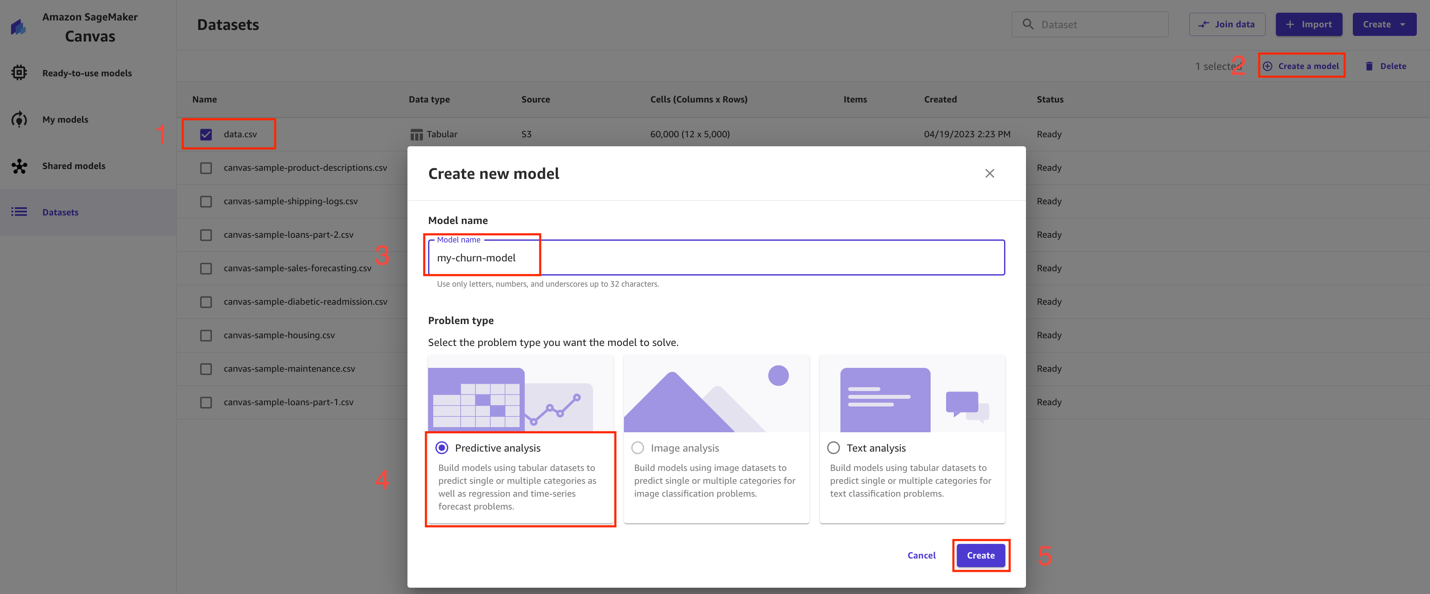Image resolution: width=1430 pixels, height=594 pixels.
Task: Open Ready-to-use models chip icon
Action: pos(19,73)
